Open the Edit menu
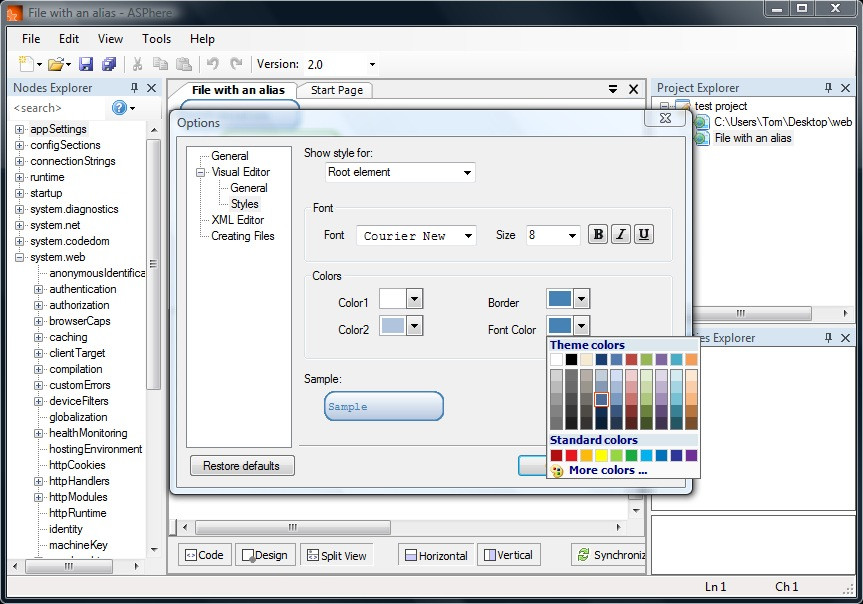This screenshot has height=604, width=863. [x=69, y=39]
